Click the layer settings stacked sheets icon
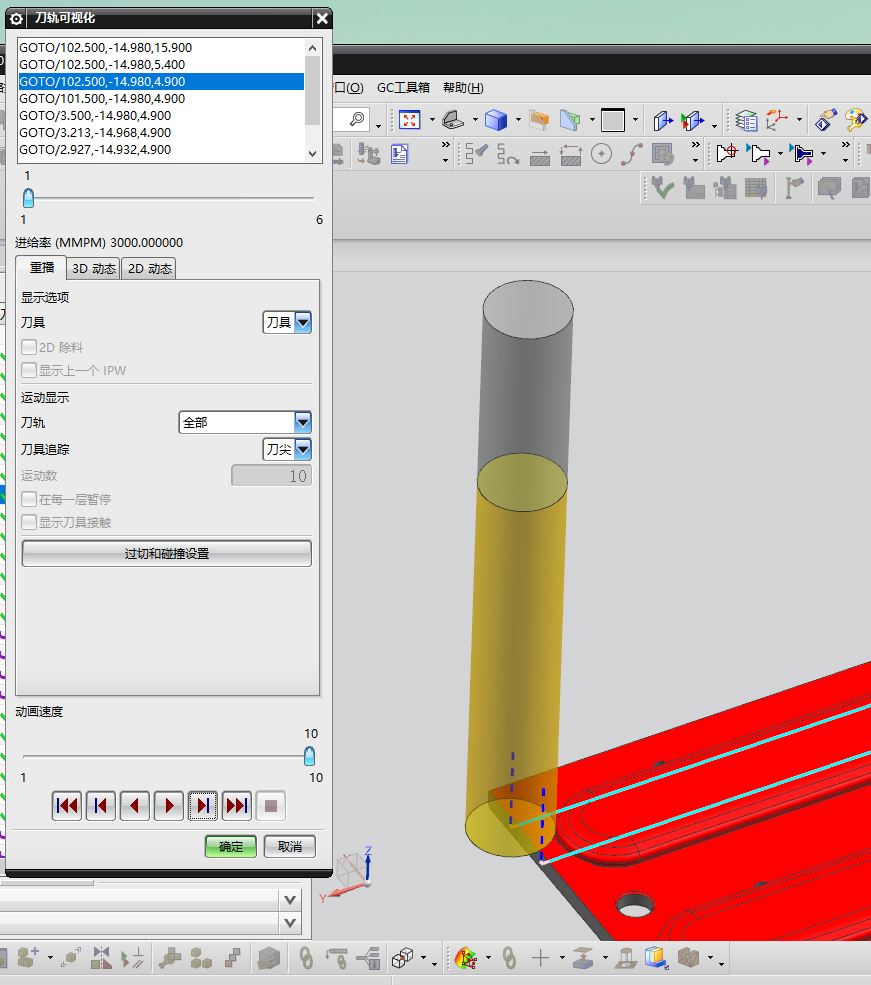871x985 pixels. (746, 120)
